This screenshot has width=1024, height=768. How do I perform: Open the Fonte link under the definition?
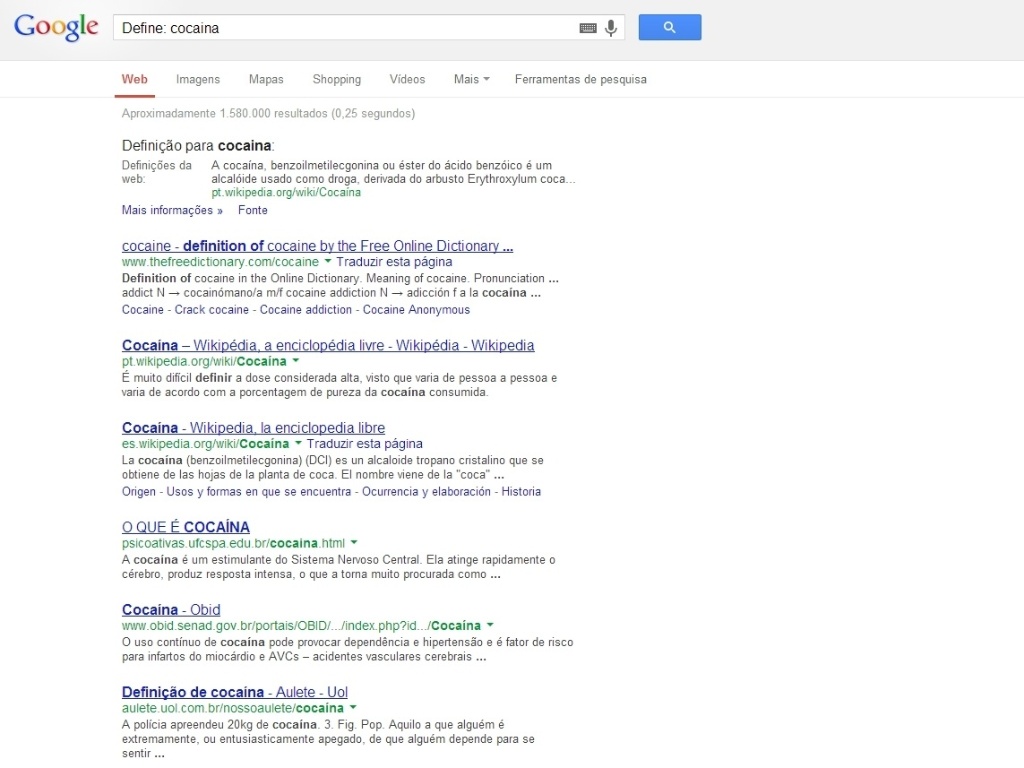coord(252,210)
